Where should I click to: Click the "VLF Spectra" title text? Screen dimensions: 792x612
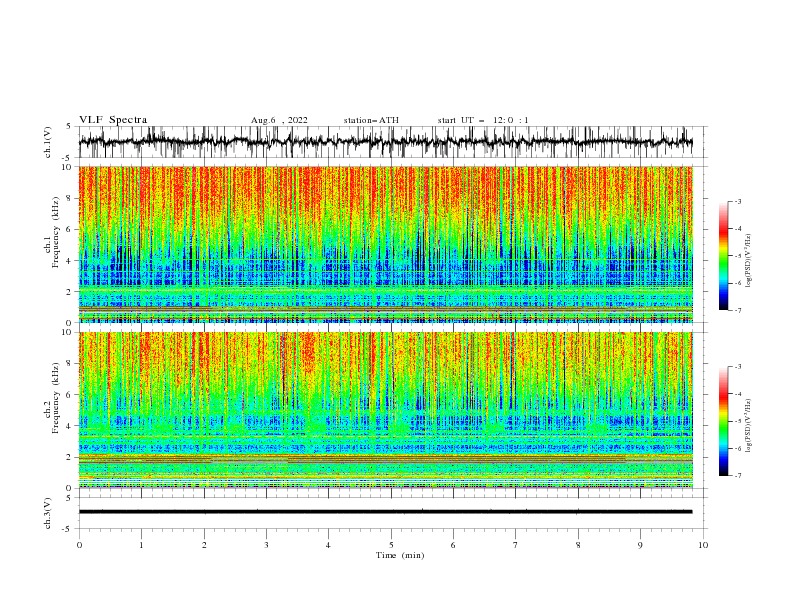pos(113,120)
